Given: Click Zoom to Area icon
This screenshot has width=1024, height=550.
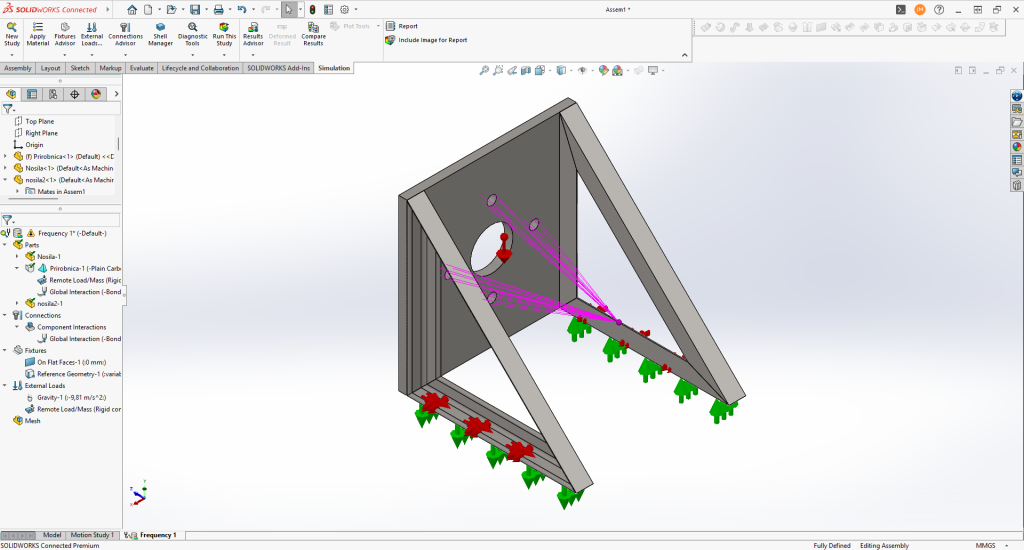Looking at the screenshot, I should [x=498, y=71].
